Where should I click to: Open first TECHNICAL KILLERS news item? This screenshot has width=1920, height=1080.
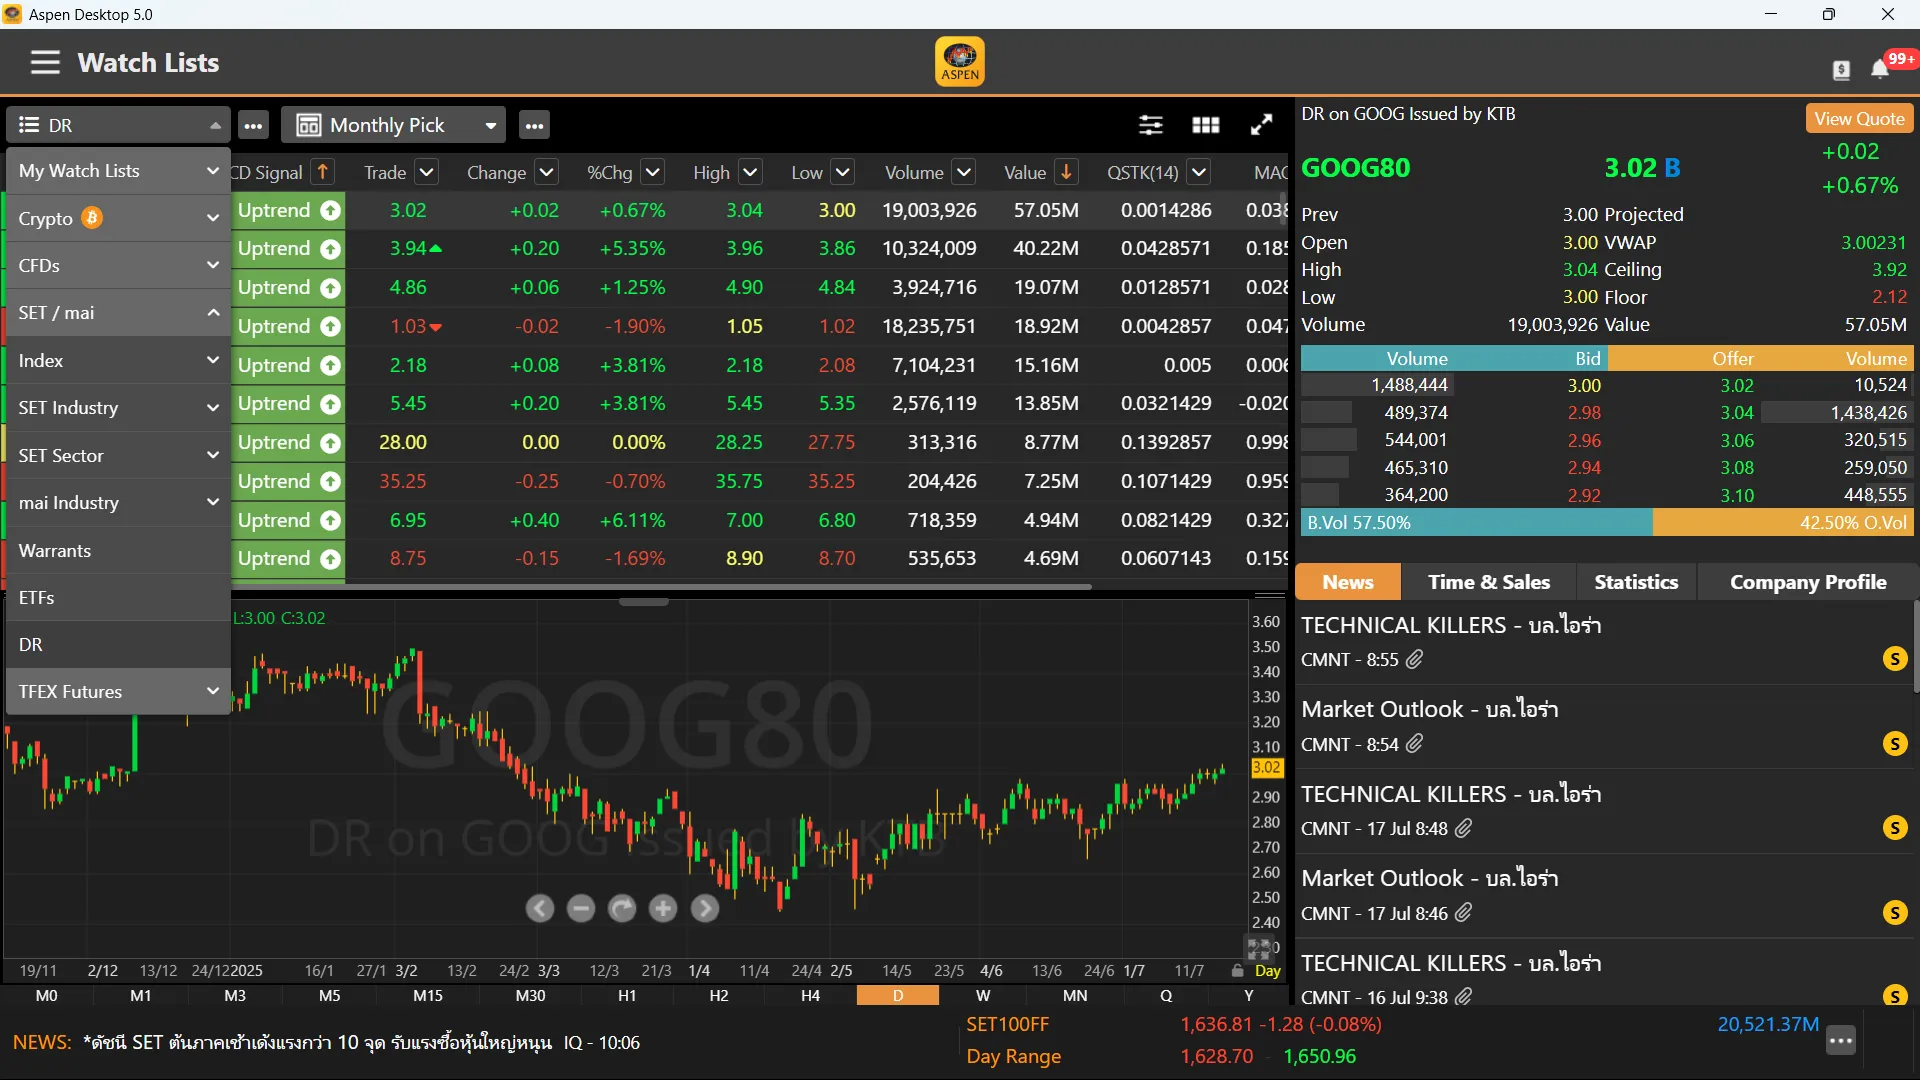click(x=1450, y=626)
